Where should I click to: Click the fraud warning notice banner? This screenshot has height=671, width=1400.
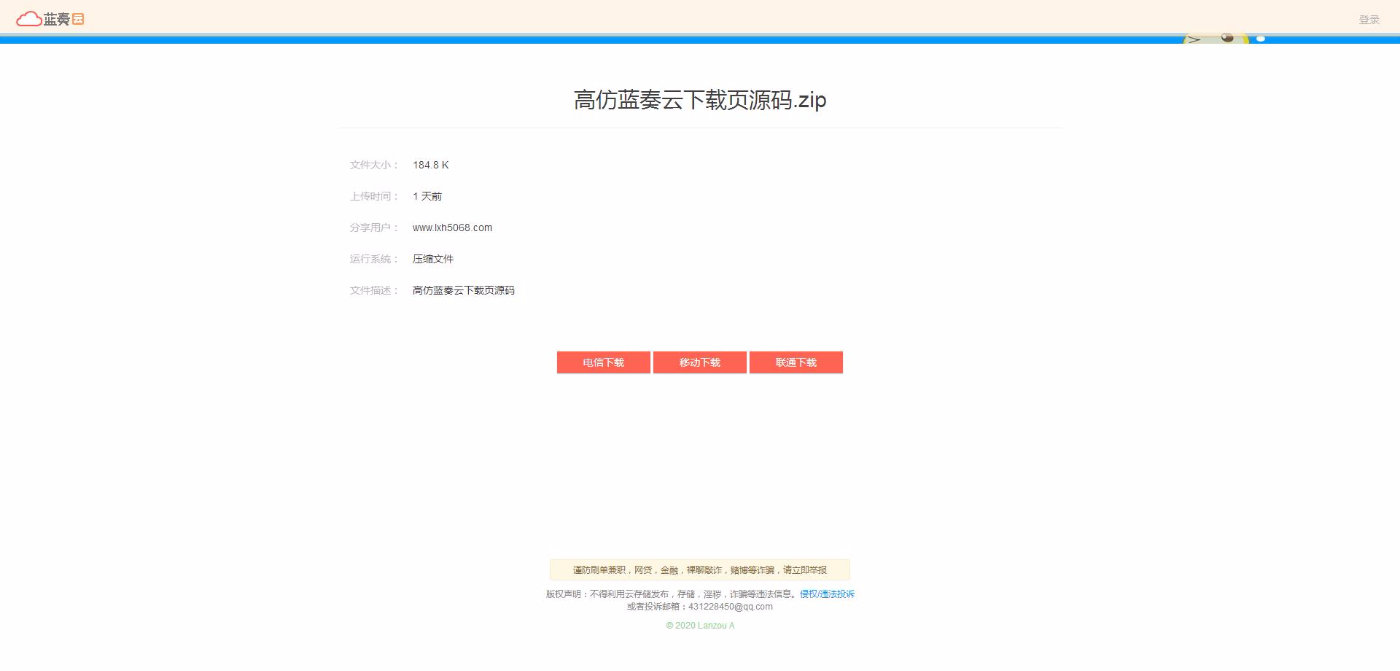pyautogui.click(x=700, y=570)
